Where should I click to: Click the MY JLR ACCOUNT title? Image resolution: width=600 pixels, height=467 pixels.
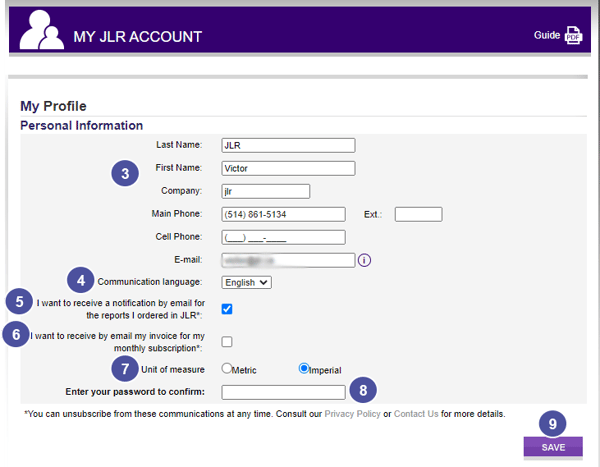(x=137, y=37)
